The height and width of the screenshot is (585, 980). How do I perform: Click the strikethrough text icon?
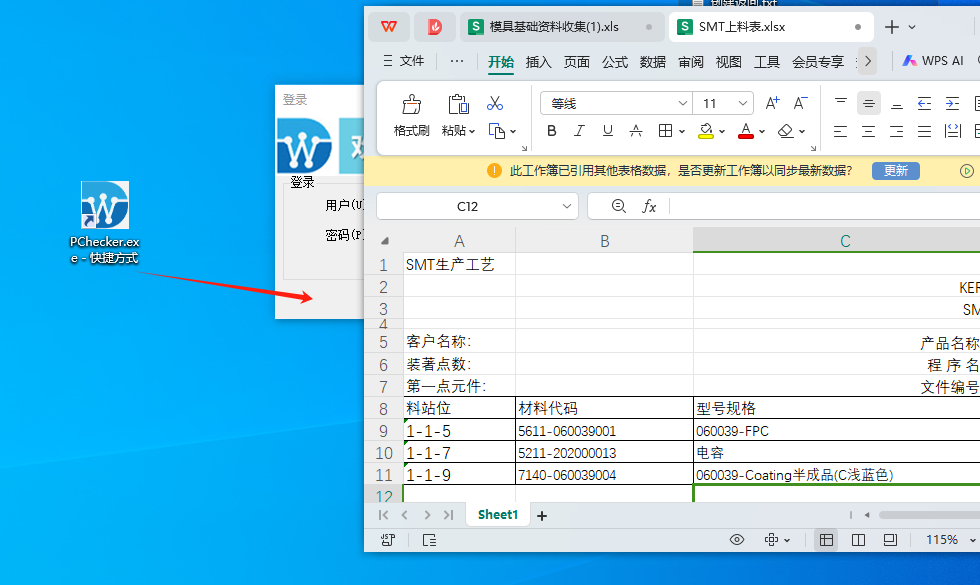(x=635, y=131)
